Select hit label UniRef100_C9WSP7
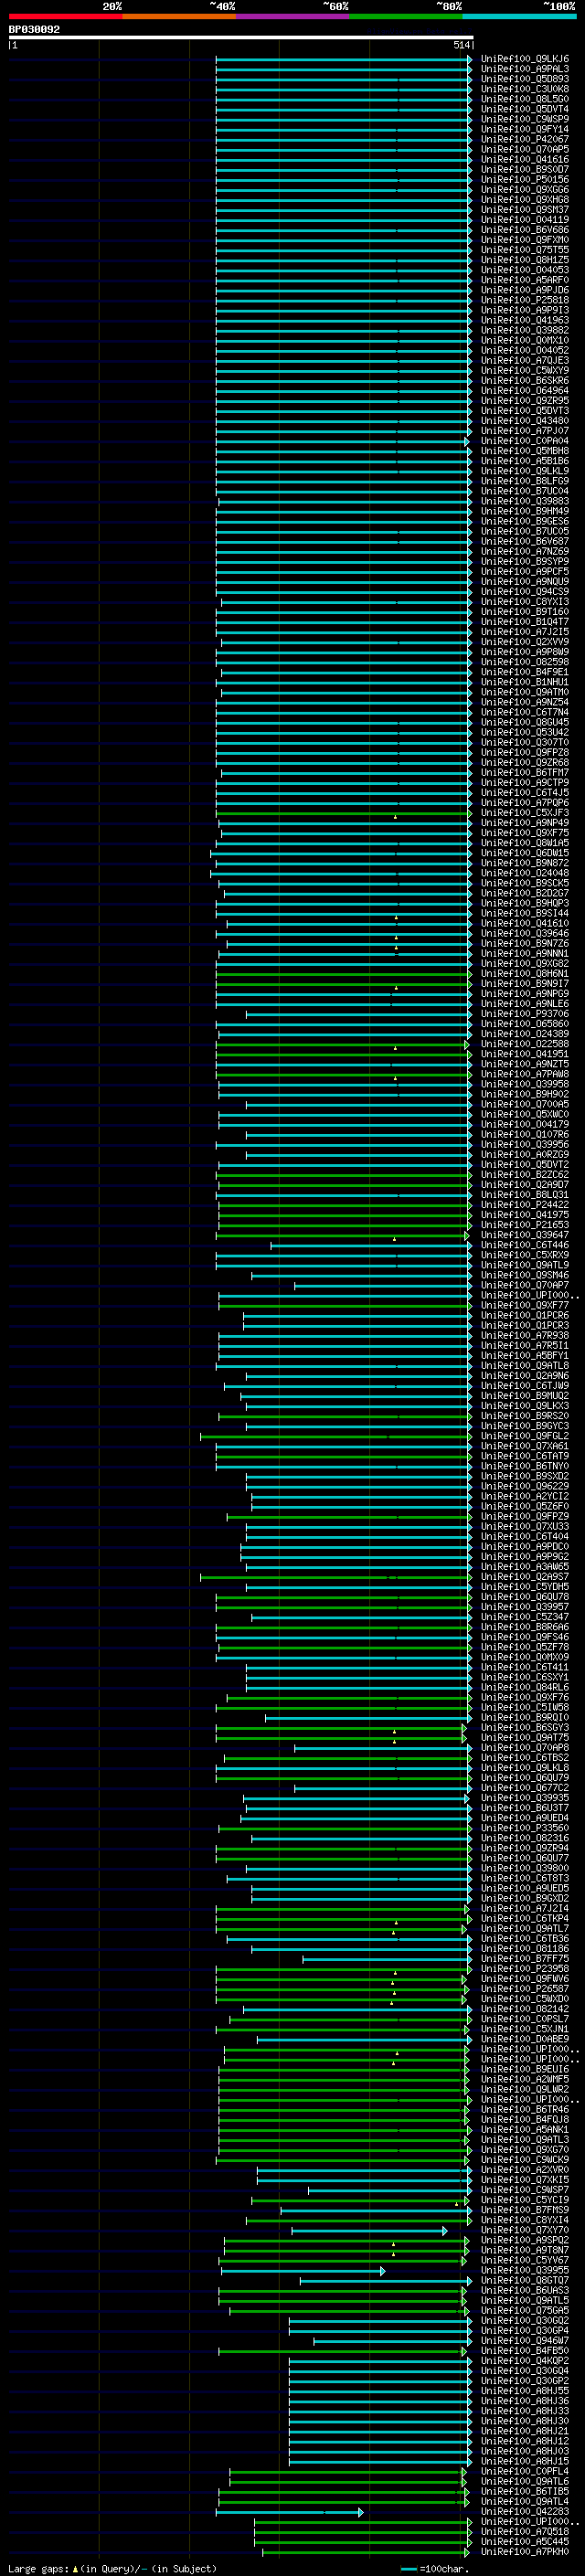This screenshot has width=585, height=2576. click(x=525, y=2190)
